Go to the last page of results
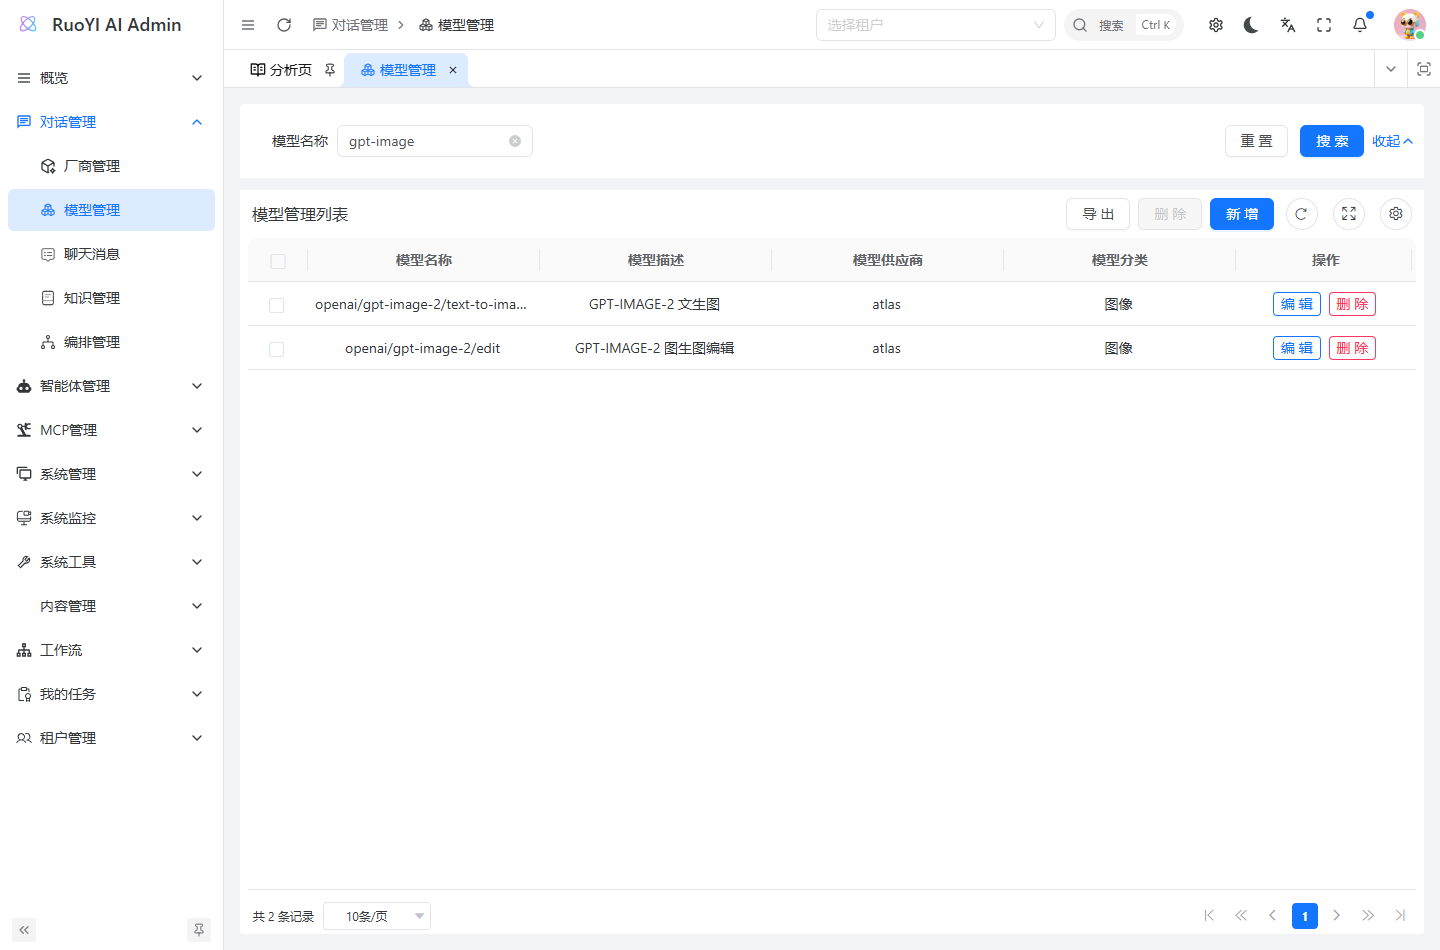Screen dimensions: 1440x950 click(x=1400, y=915)
